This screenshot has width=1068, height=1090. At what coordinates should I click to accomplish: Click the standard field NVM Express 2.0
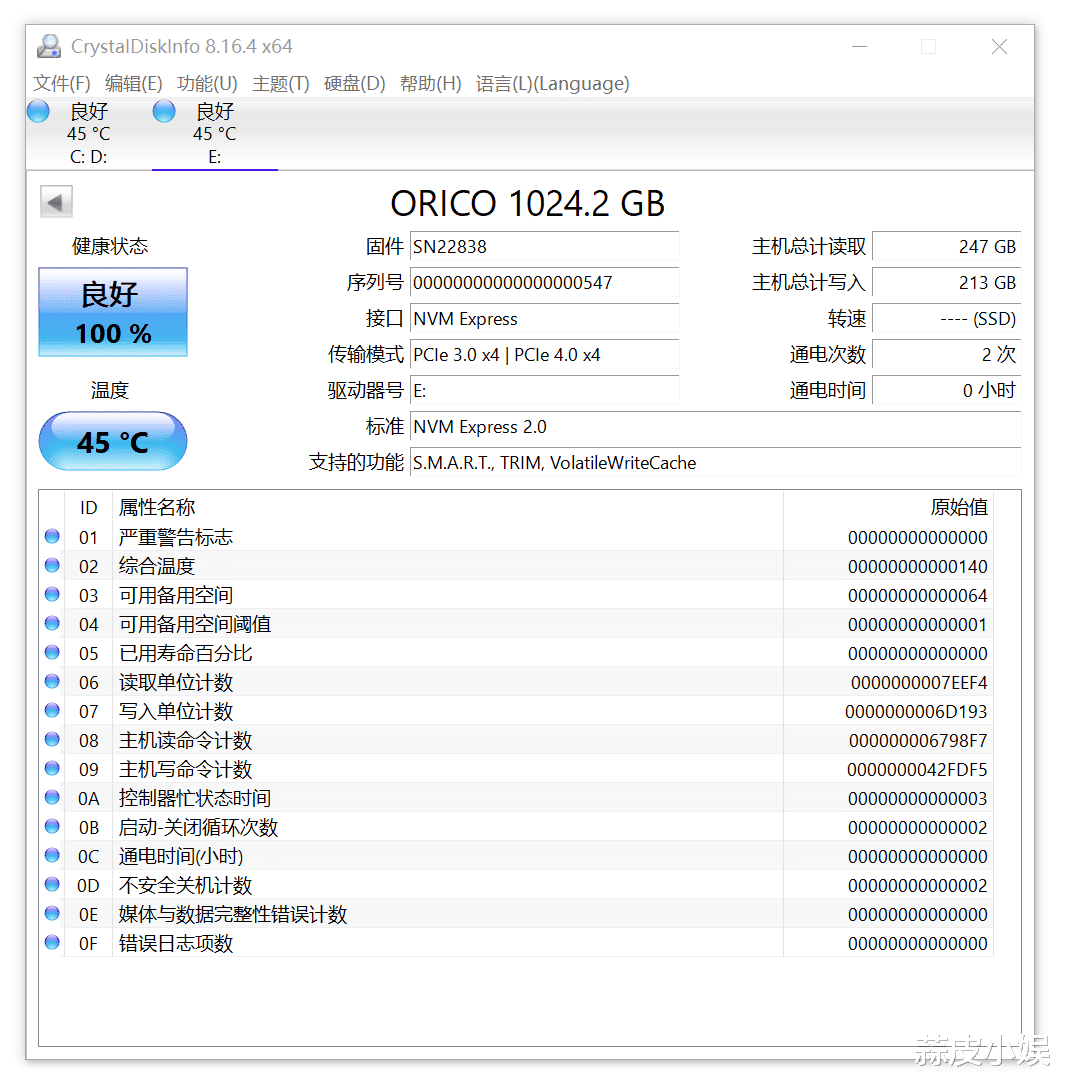pyautogui.click(x=715, y=427)
